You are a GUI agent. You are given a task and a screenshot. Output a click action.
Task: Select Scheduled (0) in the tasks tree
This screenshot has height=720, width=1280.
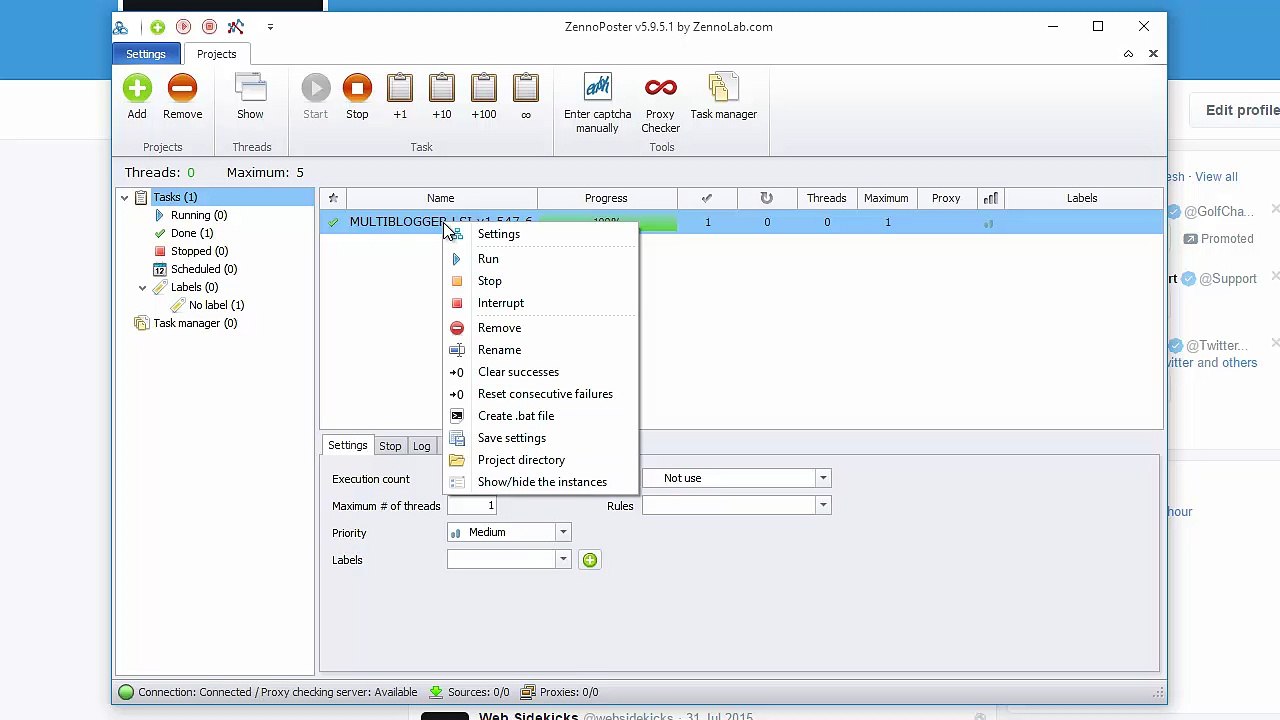click(x=203, y=269)
